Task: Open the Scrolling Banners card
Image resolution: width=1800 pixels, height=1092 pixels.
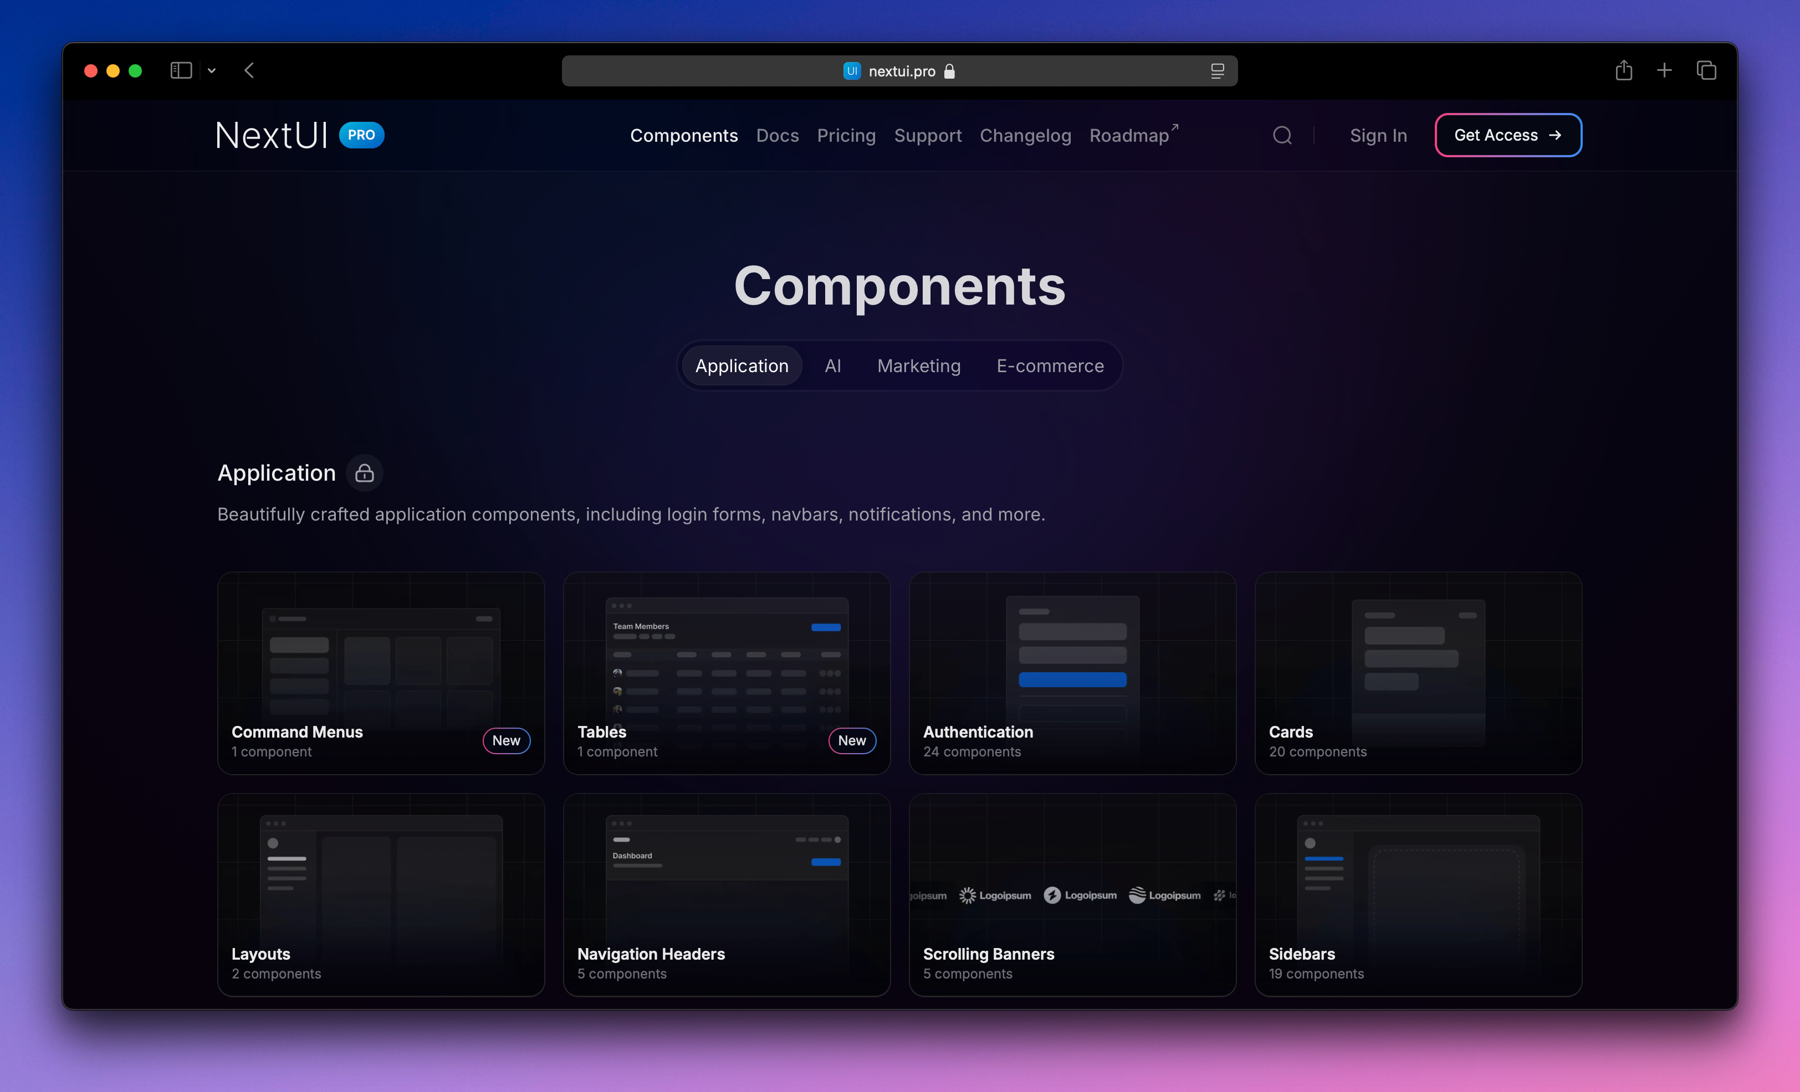Action: coord(1073,895)
